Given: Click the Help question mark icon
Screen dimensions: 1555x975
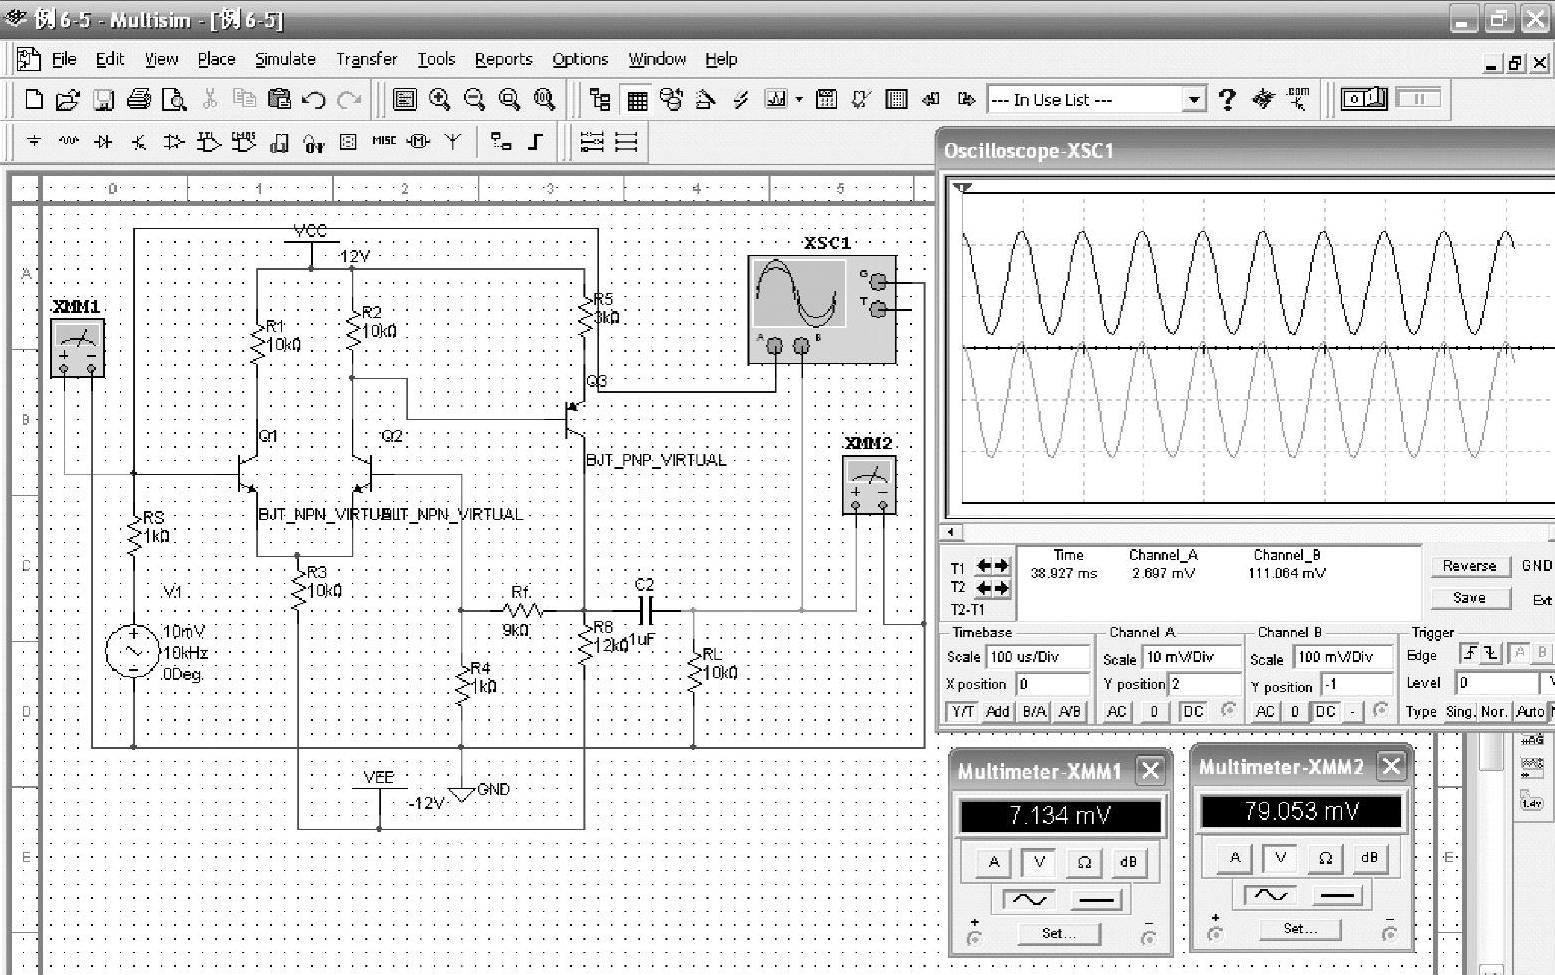Looking at the screenshot, I should [1227, 99].
